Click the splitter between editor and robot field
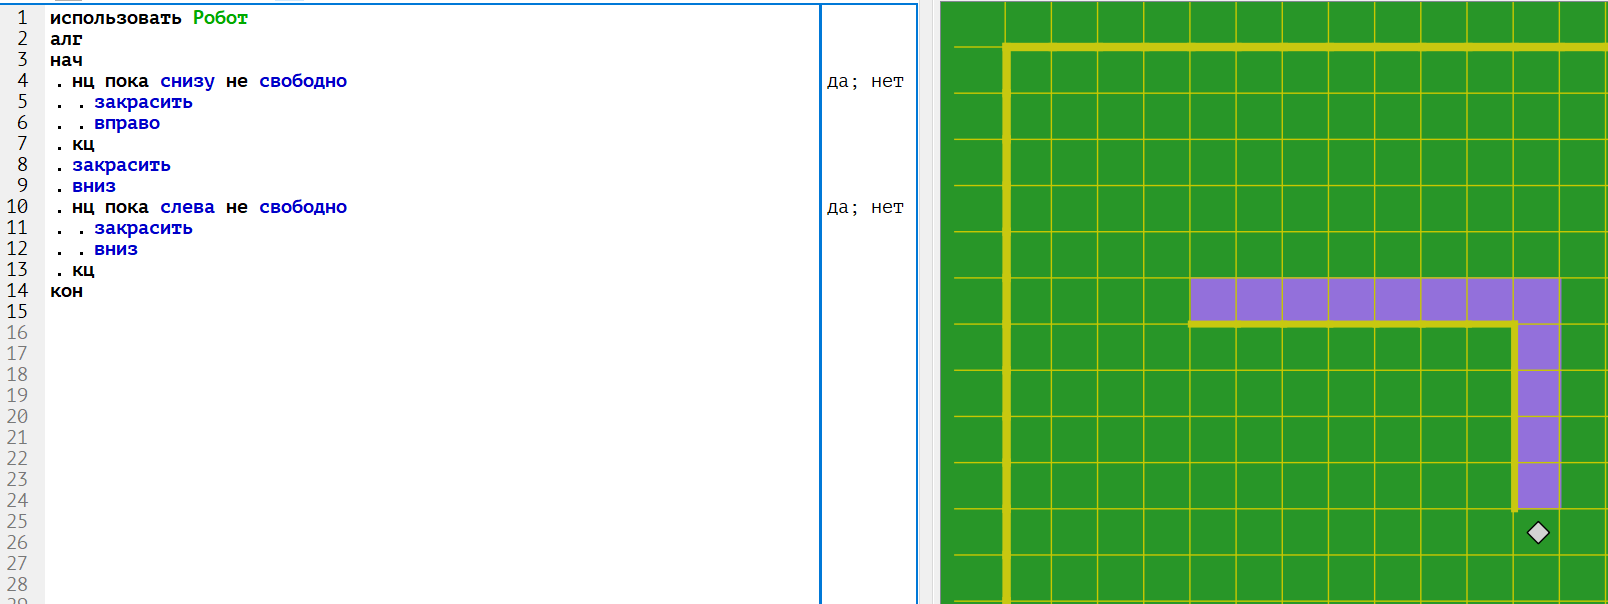The width and height of the screenshot is (1608, 604). coord(929,302)
